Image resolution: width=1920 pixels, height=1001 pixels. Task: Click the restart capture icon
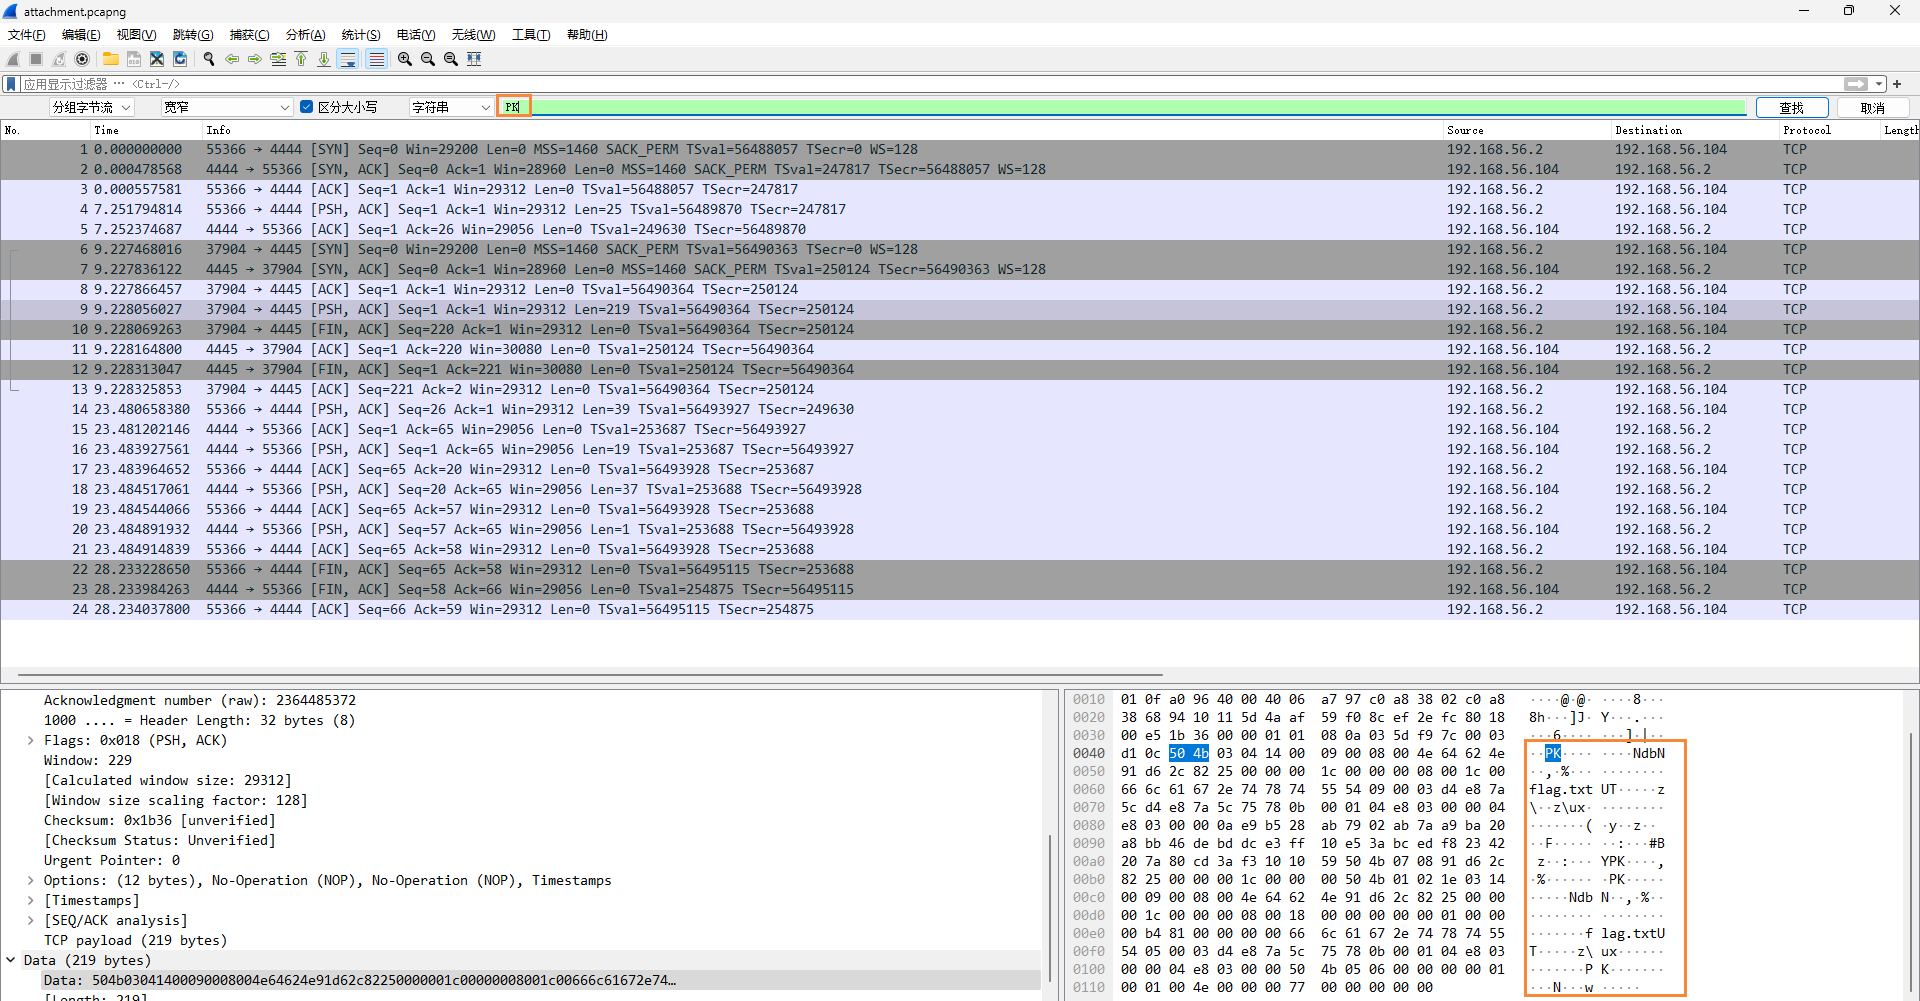pyautogui.click(x=59, y=59)
